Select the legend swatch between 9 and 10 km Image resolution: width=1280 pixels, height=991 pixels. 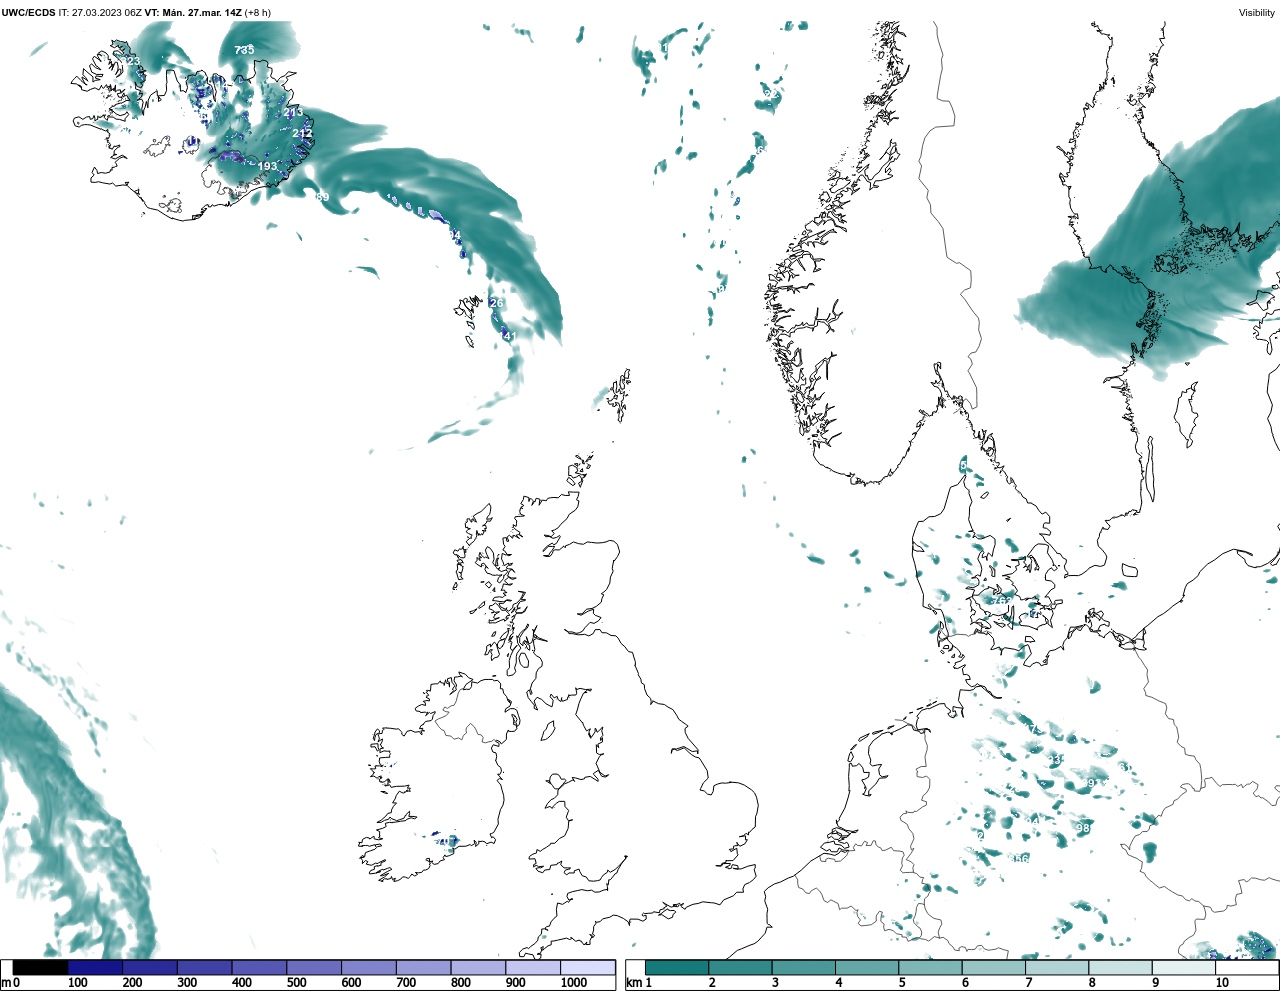click(x=1184, y=968)
